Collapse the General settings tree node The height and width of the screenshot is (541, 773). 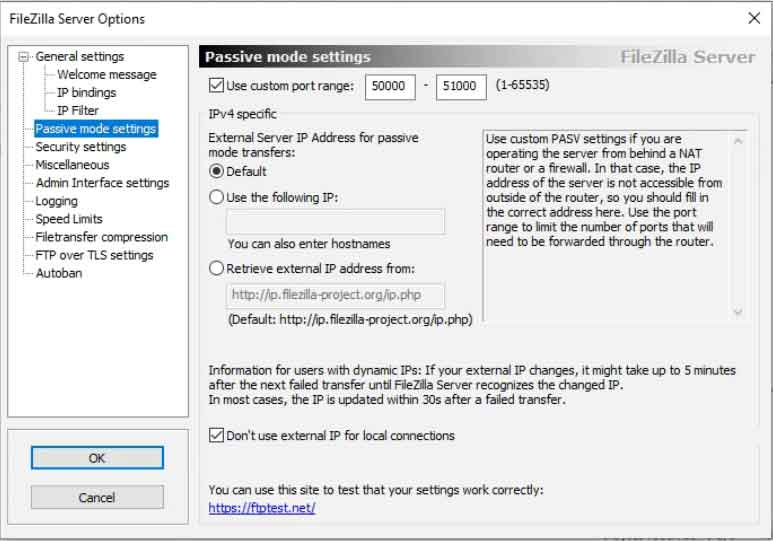[23, 57]
